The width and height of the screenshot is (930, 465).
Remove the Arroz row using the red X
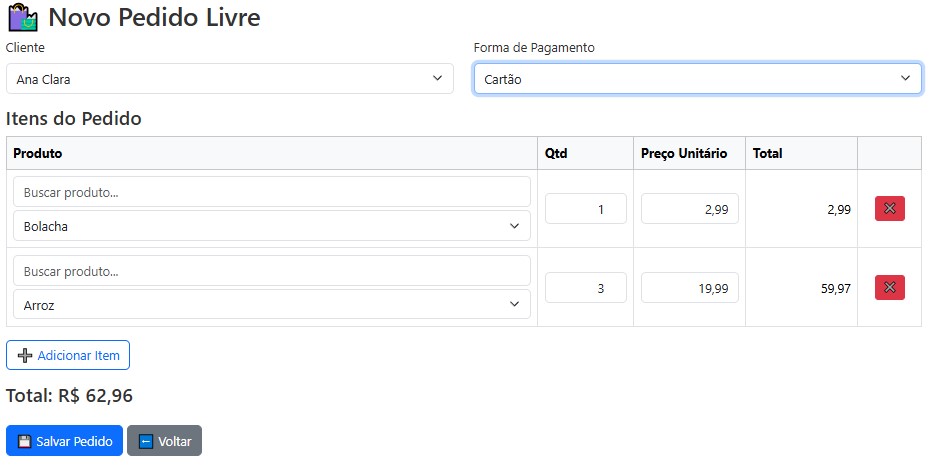coord(889,287)
